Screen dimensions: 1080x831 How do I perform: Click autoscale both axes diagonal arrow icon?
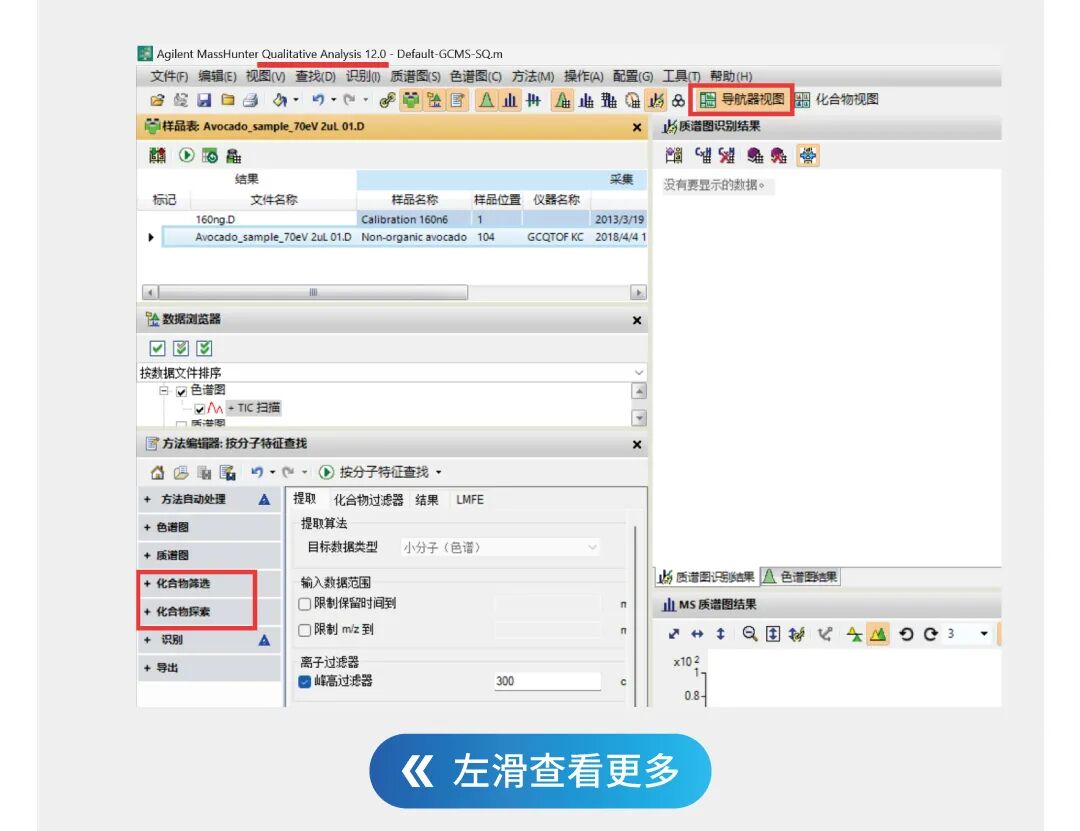pyautogui.click(x=674, y=634)
